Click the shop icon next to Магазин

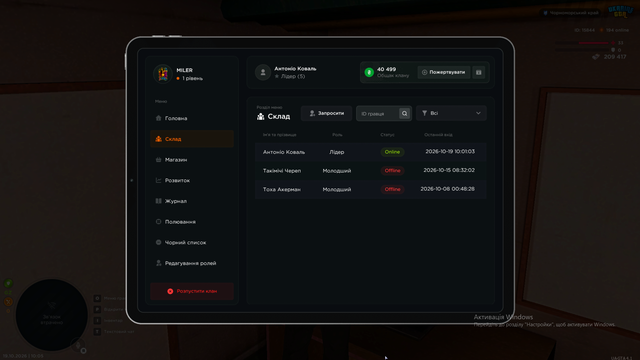pos(158,160)
